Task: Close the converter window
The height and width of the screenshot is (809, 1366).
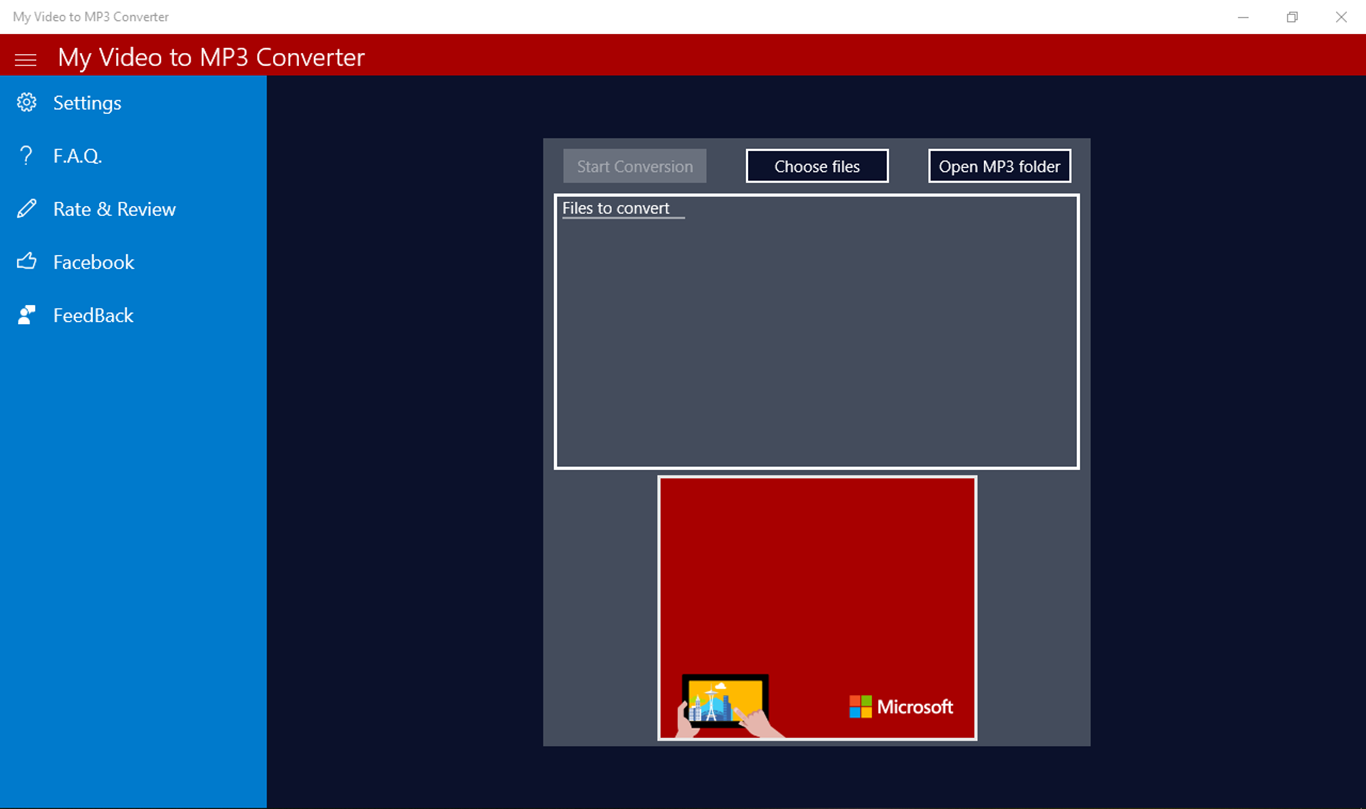Action: (x=1341, y=17)
